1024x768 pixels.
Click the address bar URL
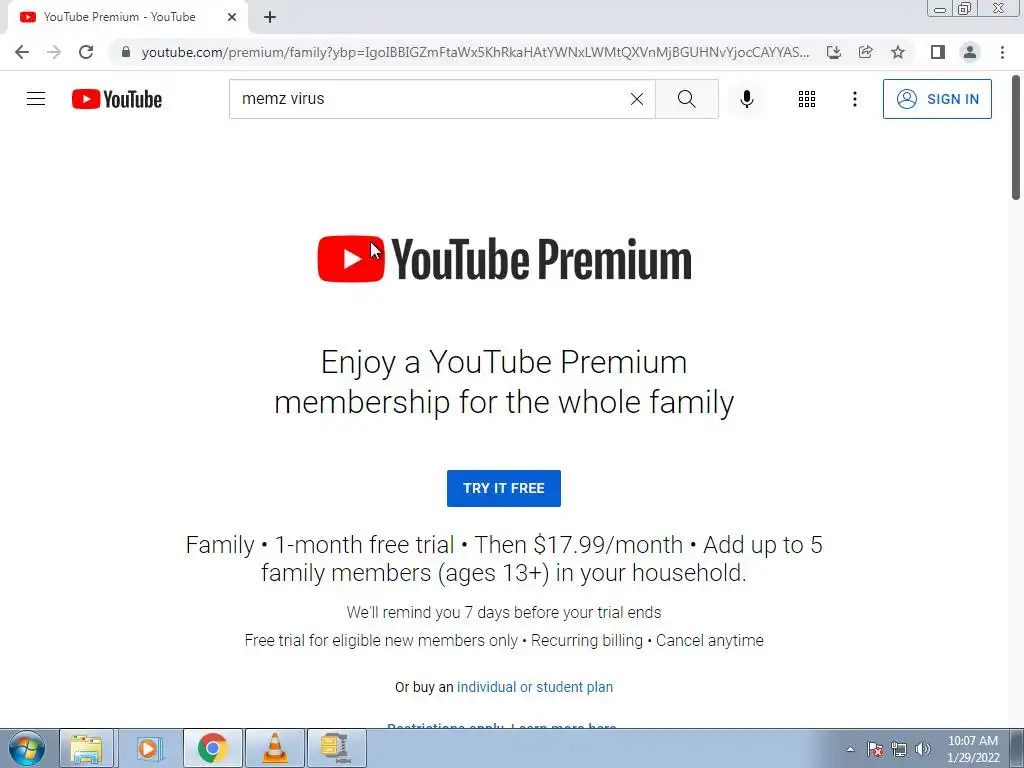coord(475,52)
